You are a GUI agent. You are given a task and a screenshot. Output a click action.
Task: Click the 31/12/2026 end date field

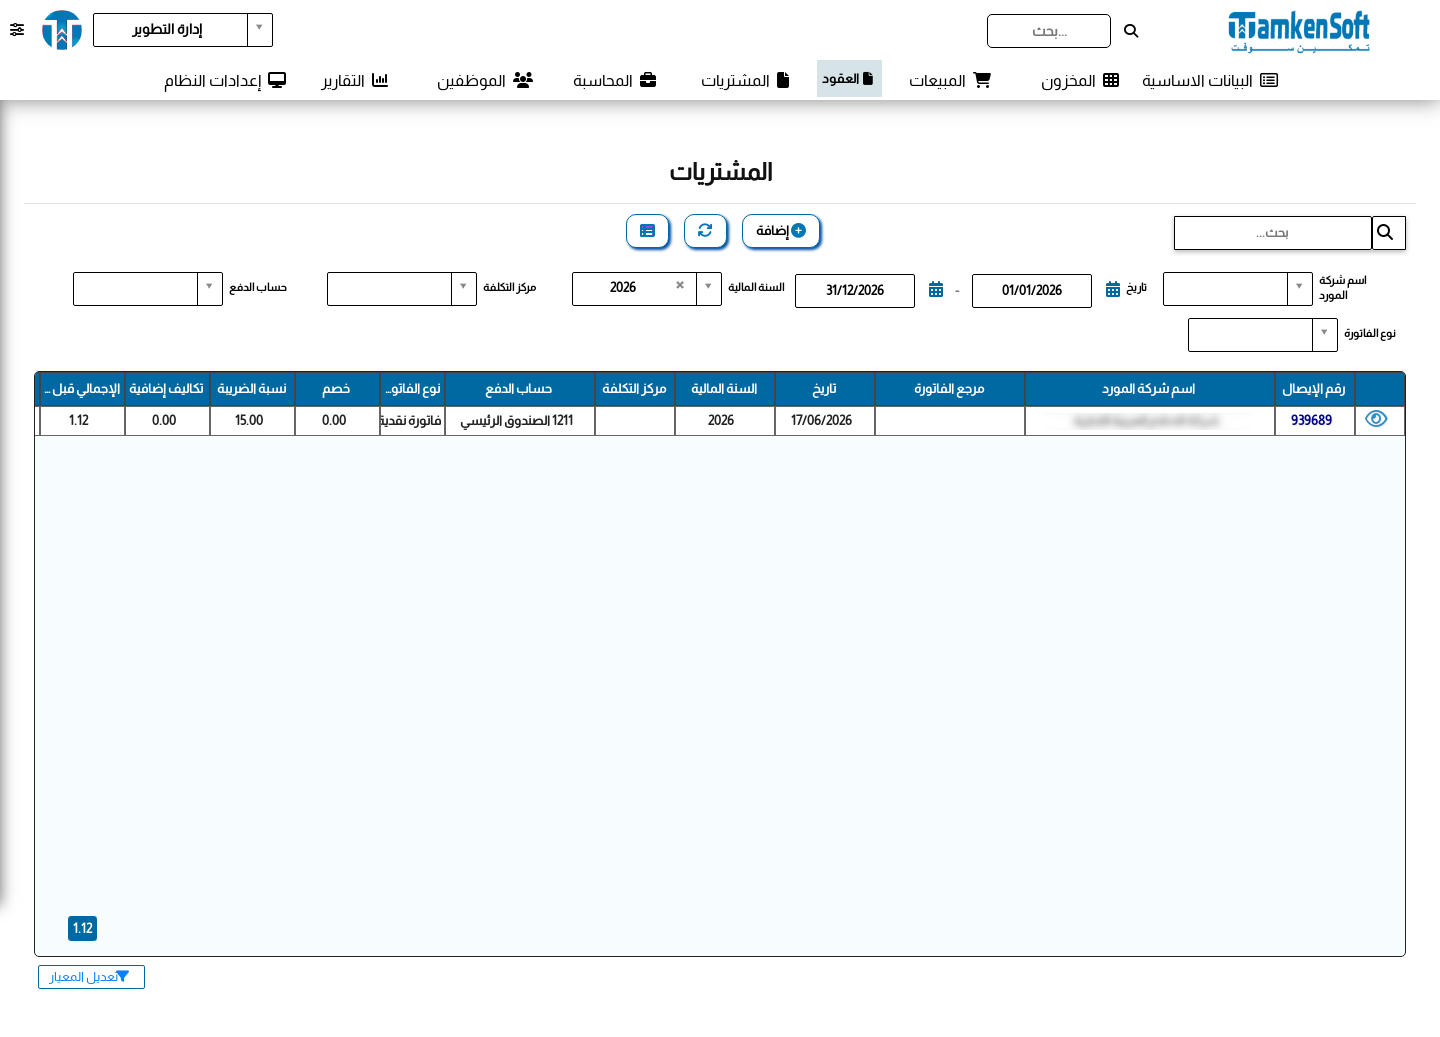[855, 291]
